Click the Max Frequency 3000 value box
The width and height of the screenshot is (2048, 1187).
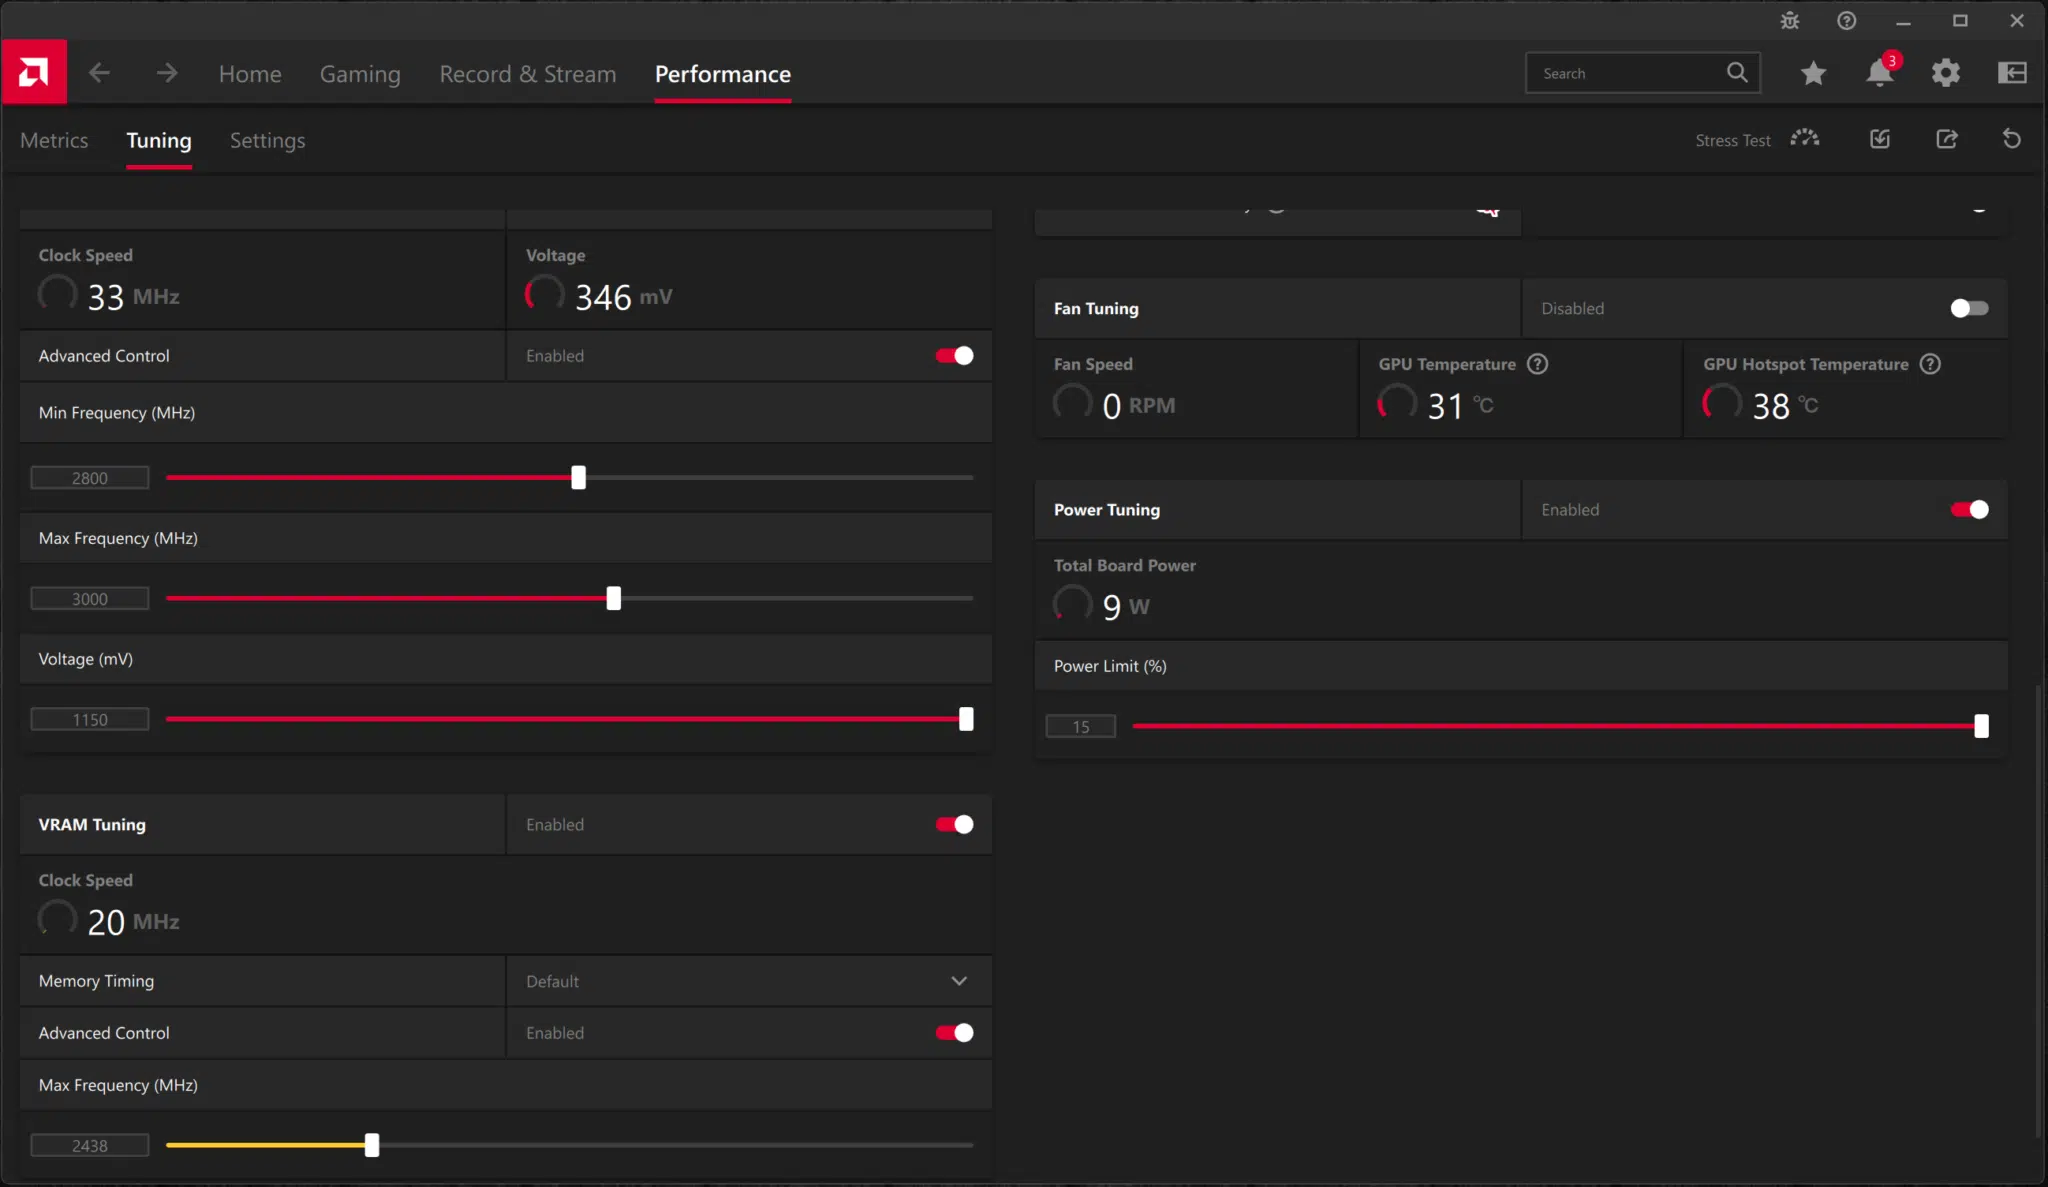point(90,599)
